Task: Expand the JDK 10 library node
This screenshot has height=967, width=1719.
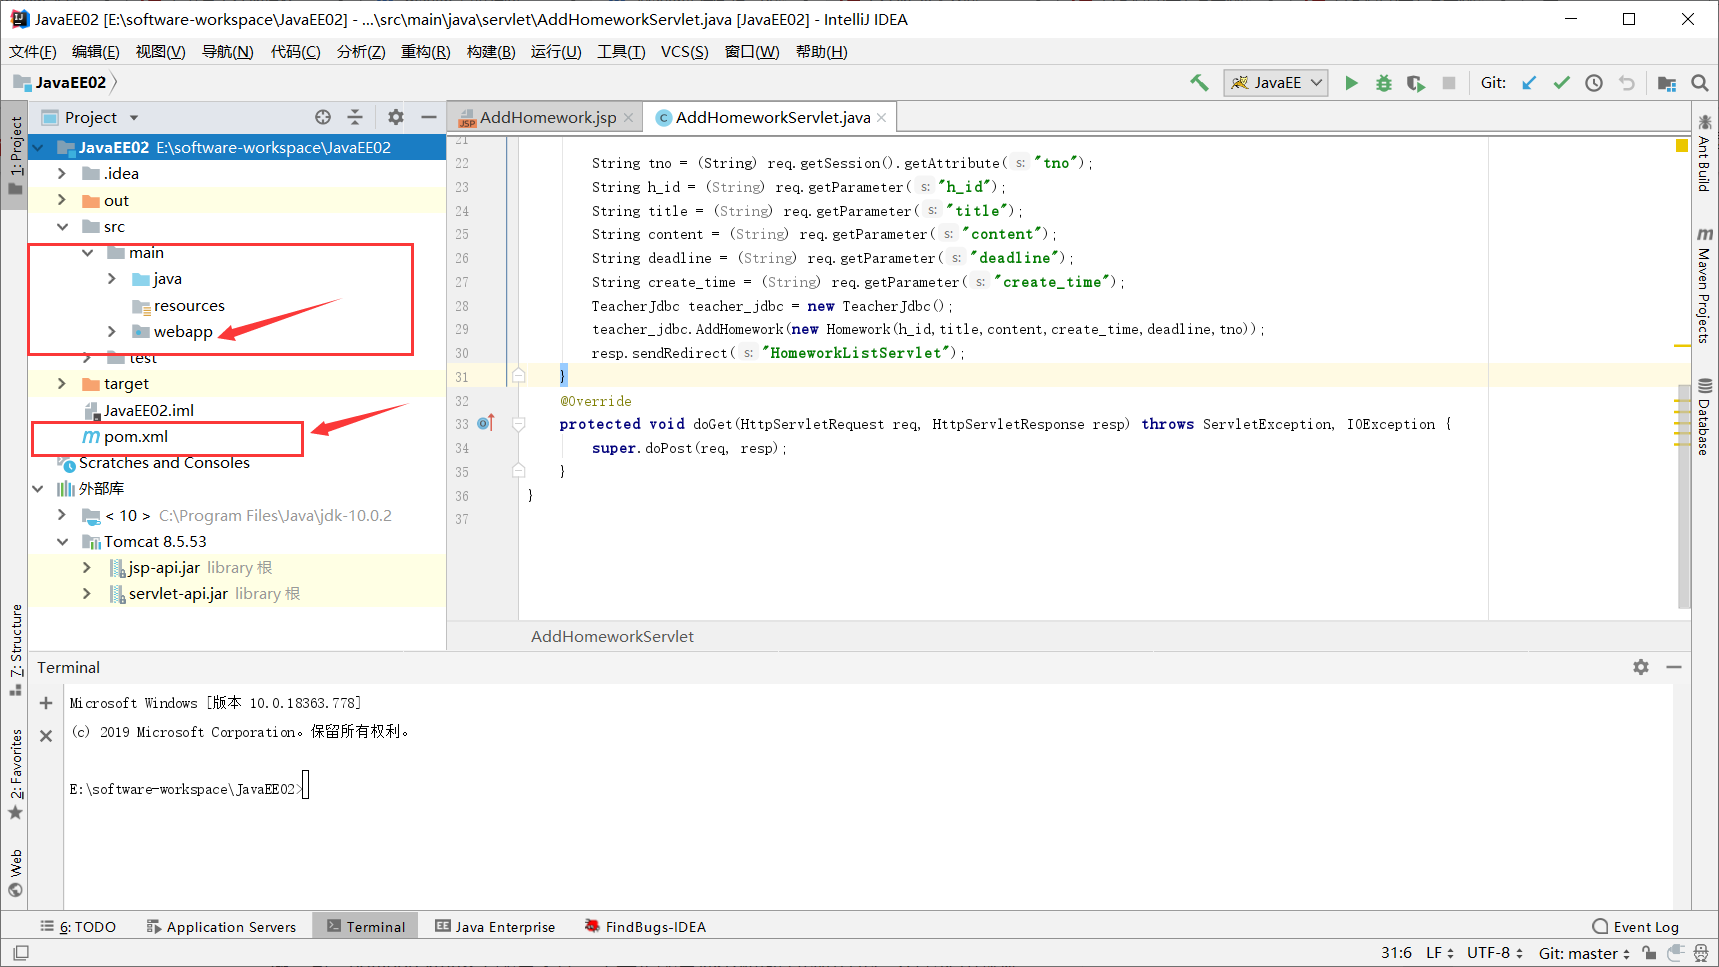Action: 62,515
